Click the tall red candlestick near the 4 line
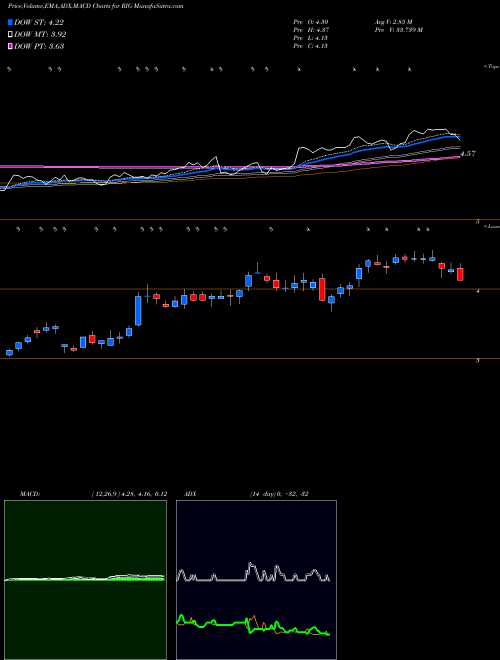The image size is (500, 660). [x=322, y=288]
